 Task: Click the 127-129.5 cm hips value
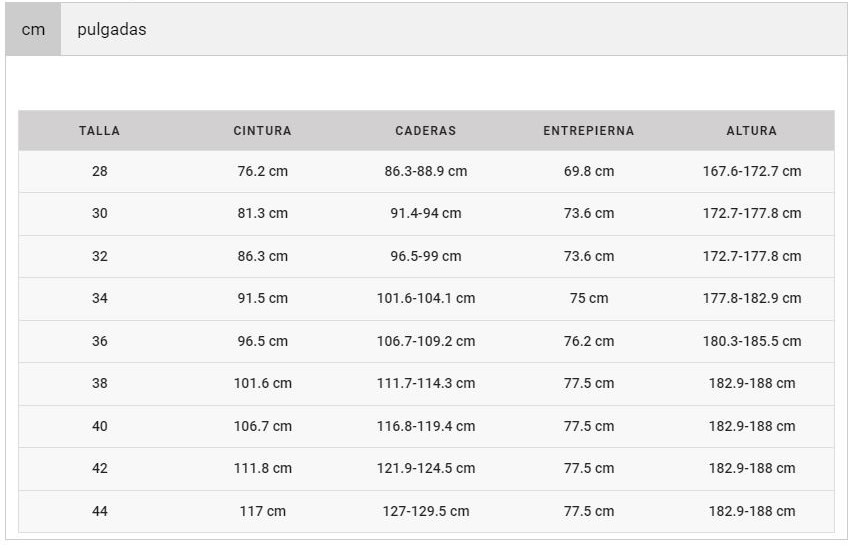point(425,511)
